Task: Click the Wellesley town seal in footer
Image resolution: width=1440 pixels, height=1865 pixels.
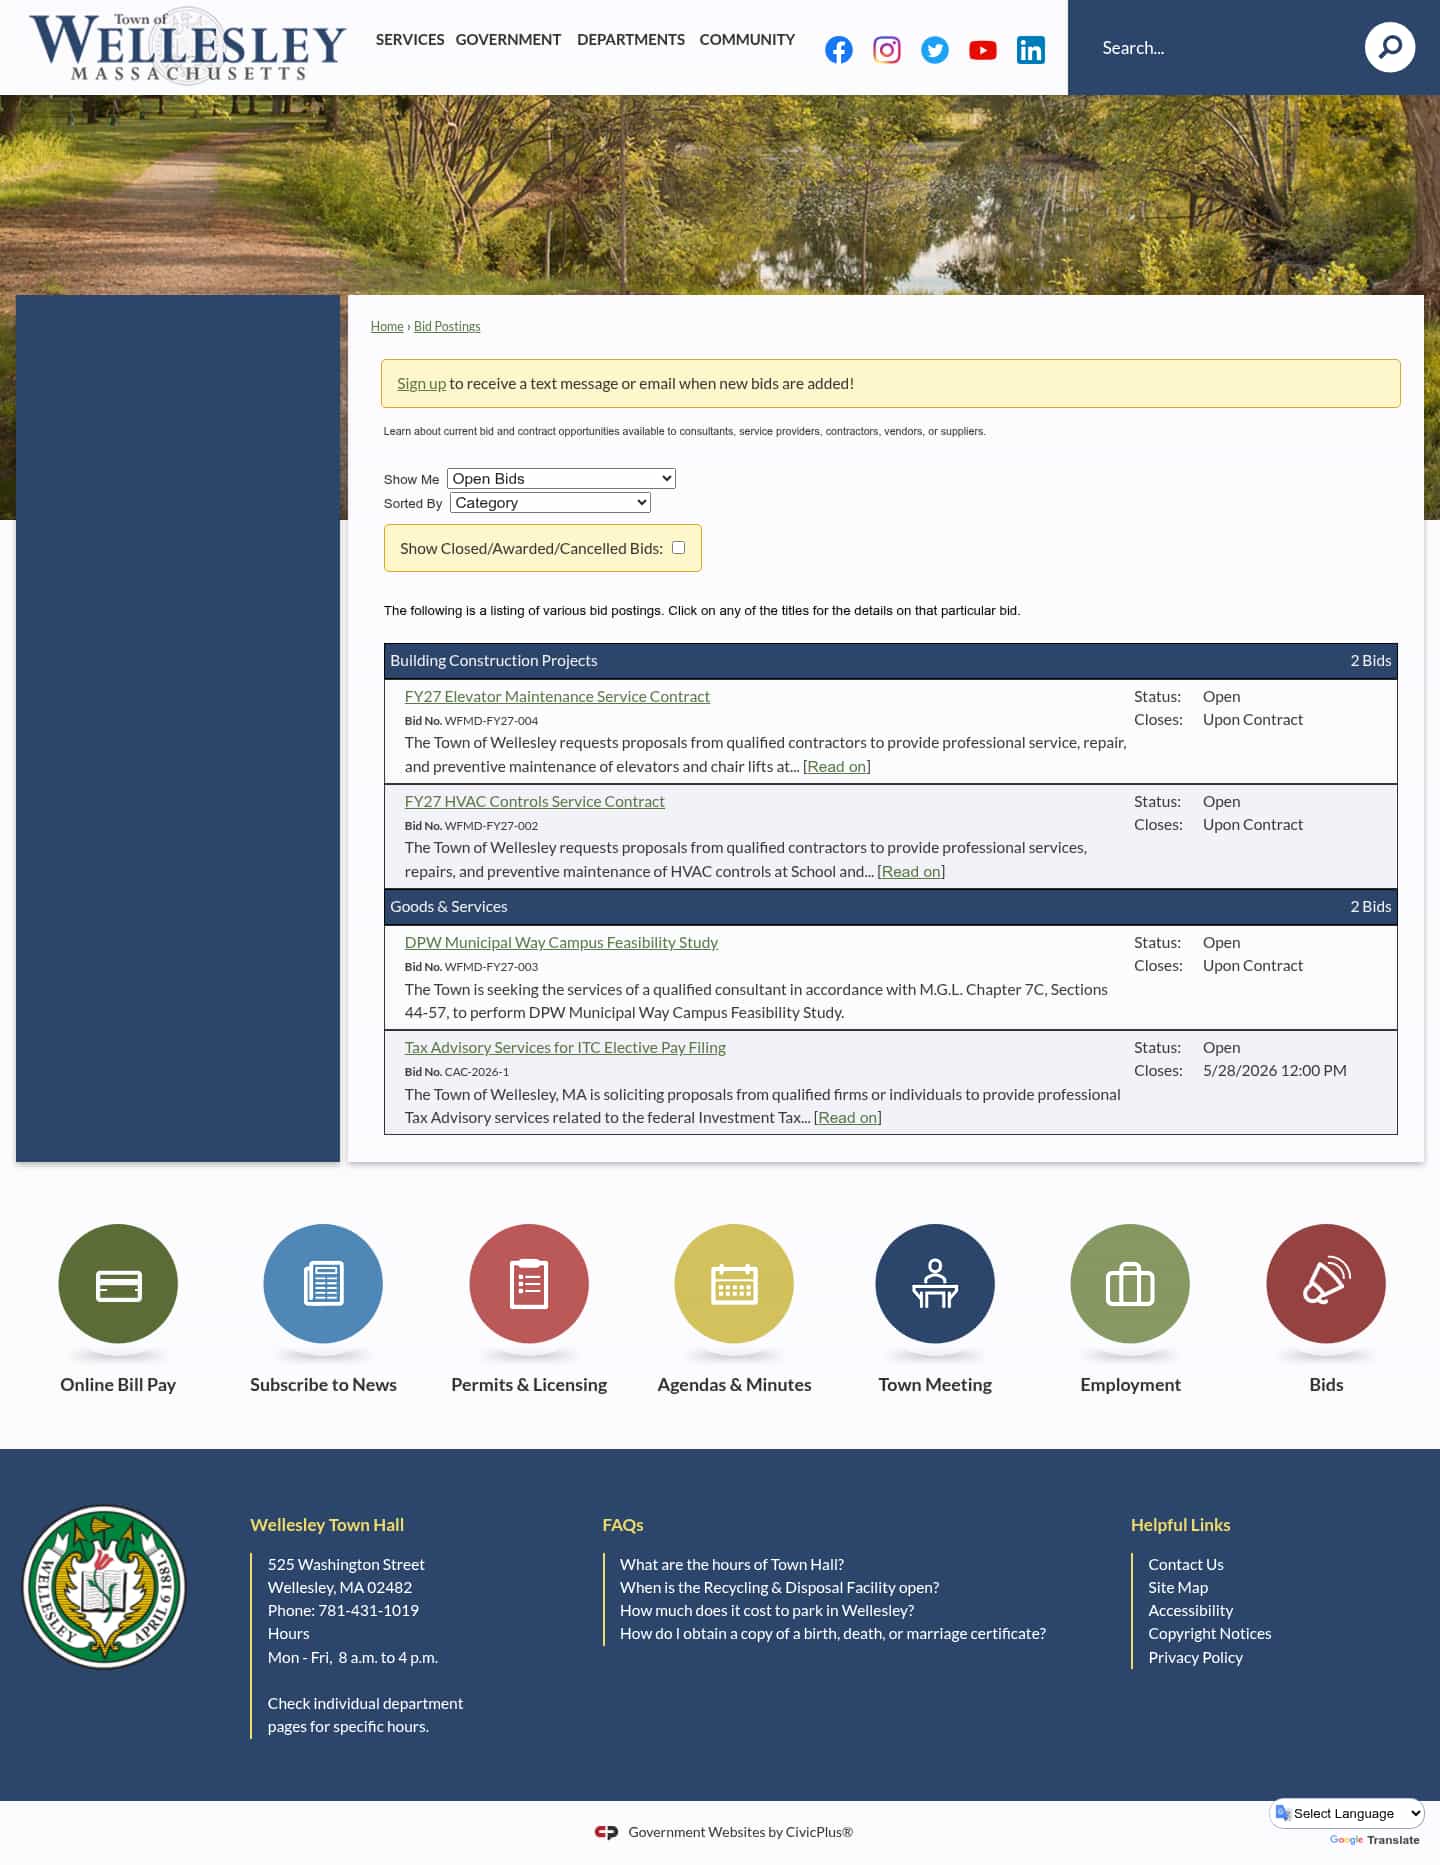Action: click(104, 1587)
